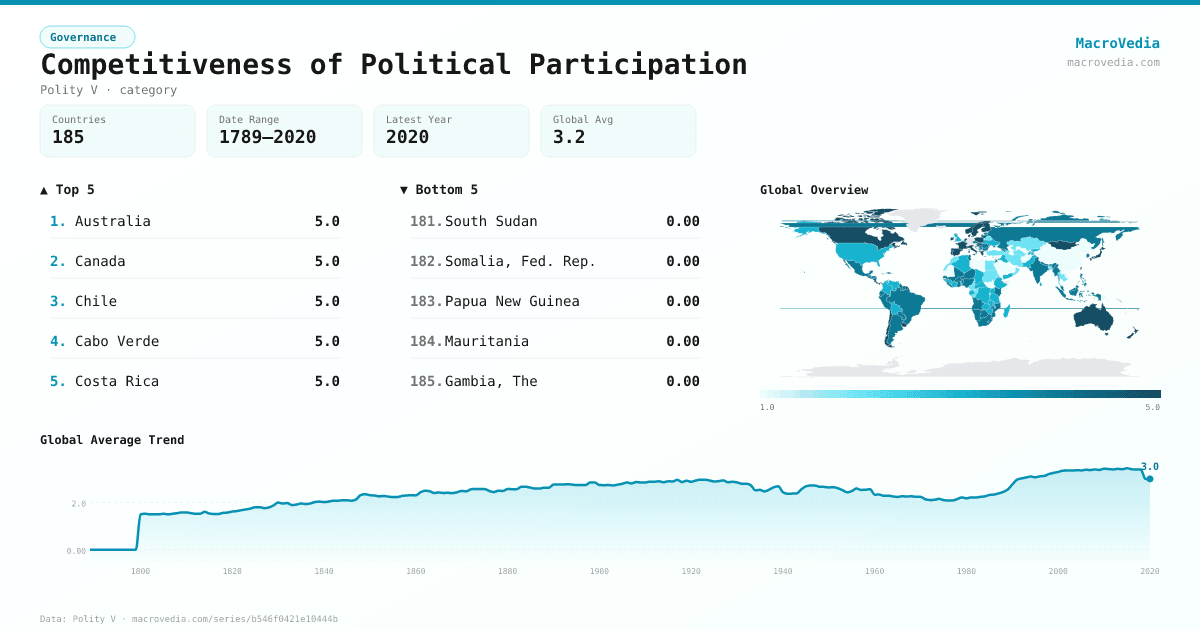This screenshot has width=1200, height=630.
Task: Select Australia in the Top 5 list
Action: [x=113, y=221]
